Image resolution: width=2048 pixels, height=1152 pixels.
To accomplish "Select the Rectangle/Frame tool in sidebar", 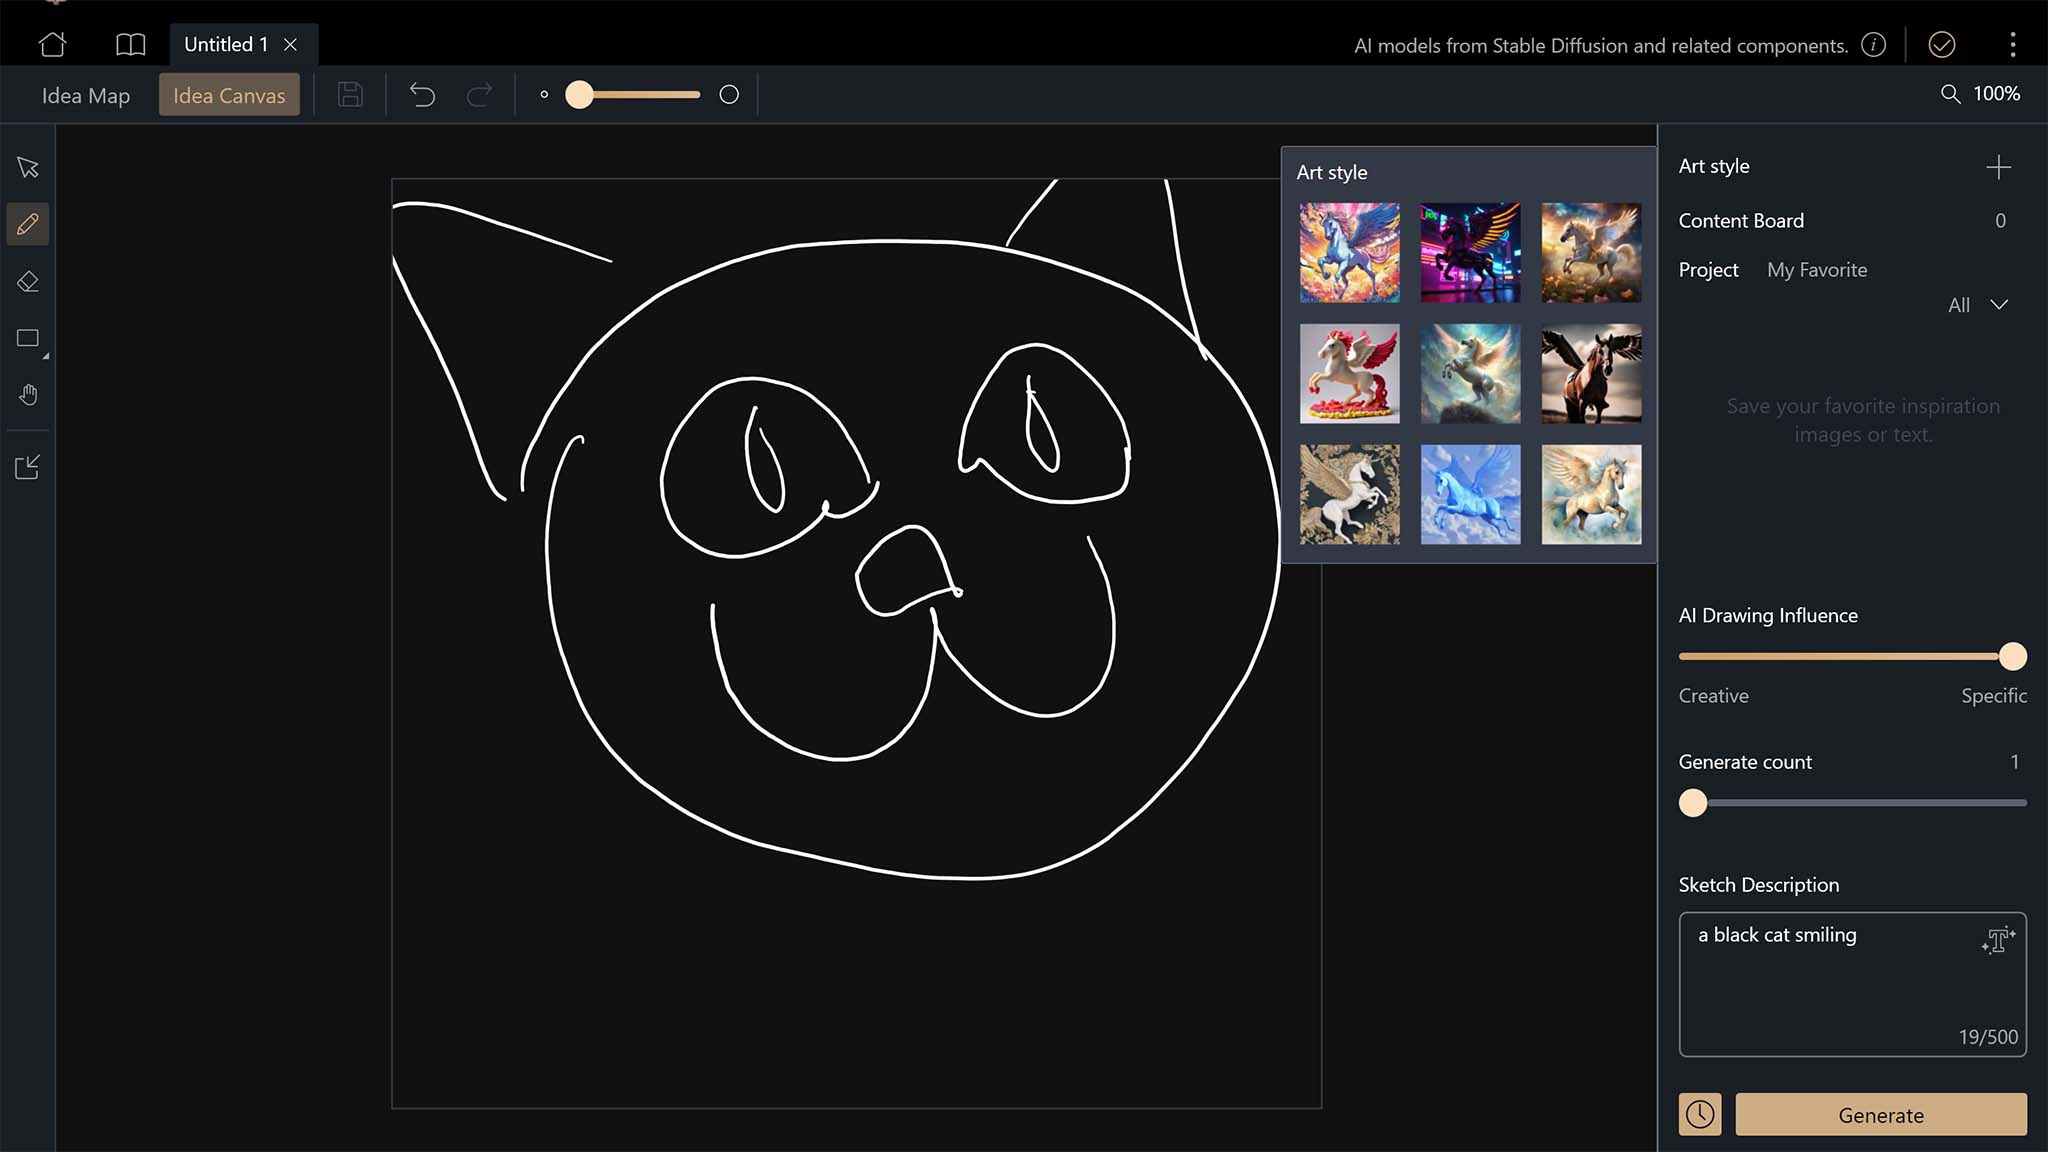I will point(28,339).
